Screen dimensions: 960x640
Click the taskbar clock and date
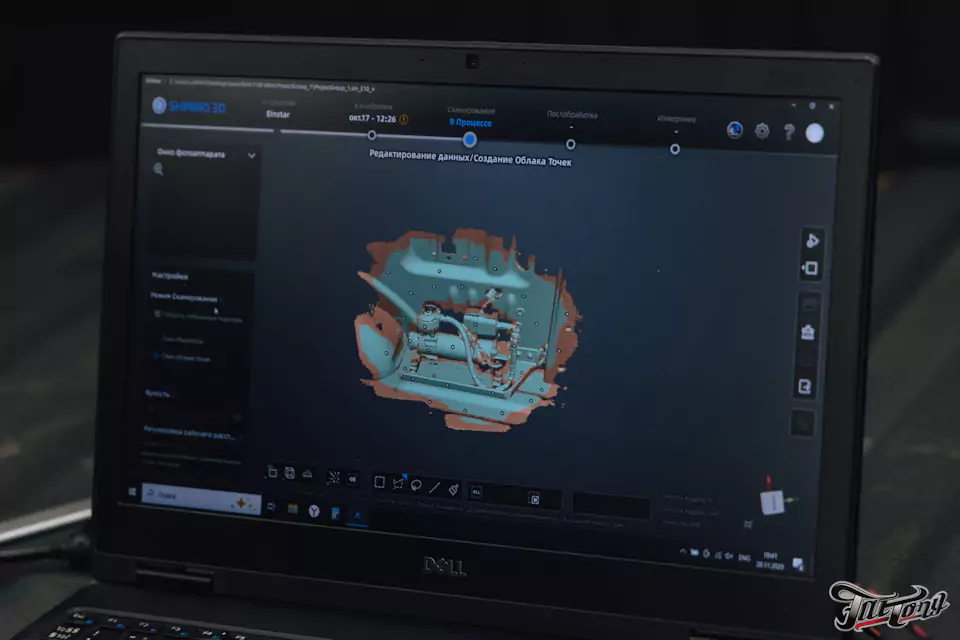(770, 560)
